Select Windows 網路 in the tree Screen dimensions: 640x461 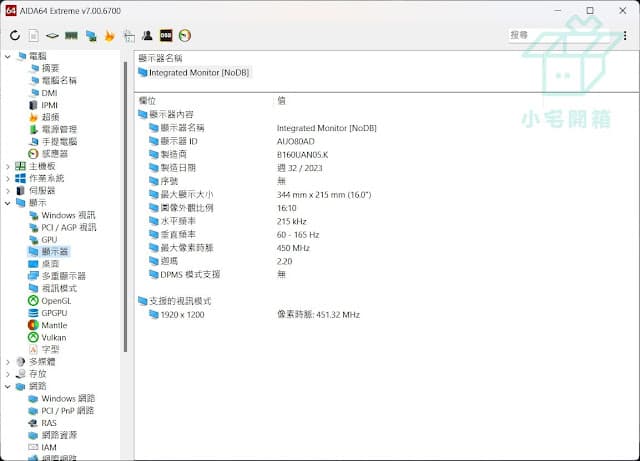tap(68, 399)
